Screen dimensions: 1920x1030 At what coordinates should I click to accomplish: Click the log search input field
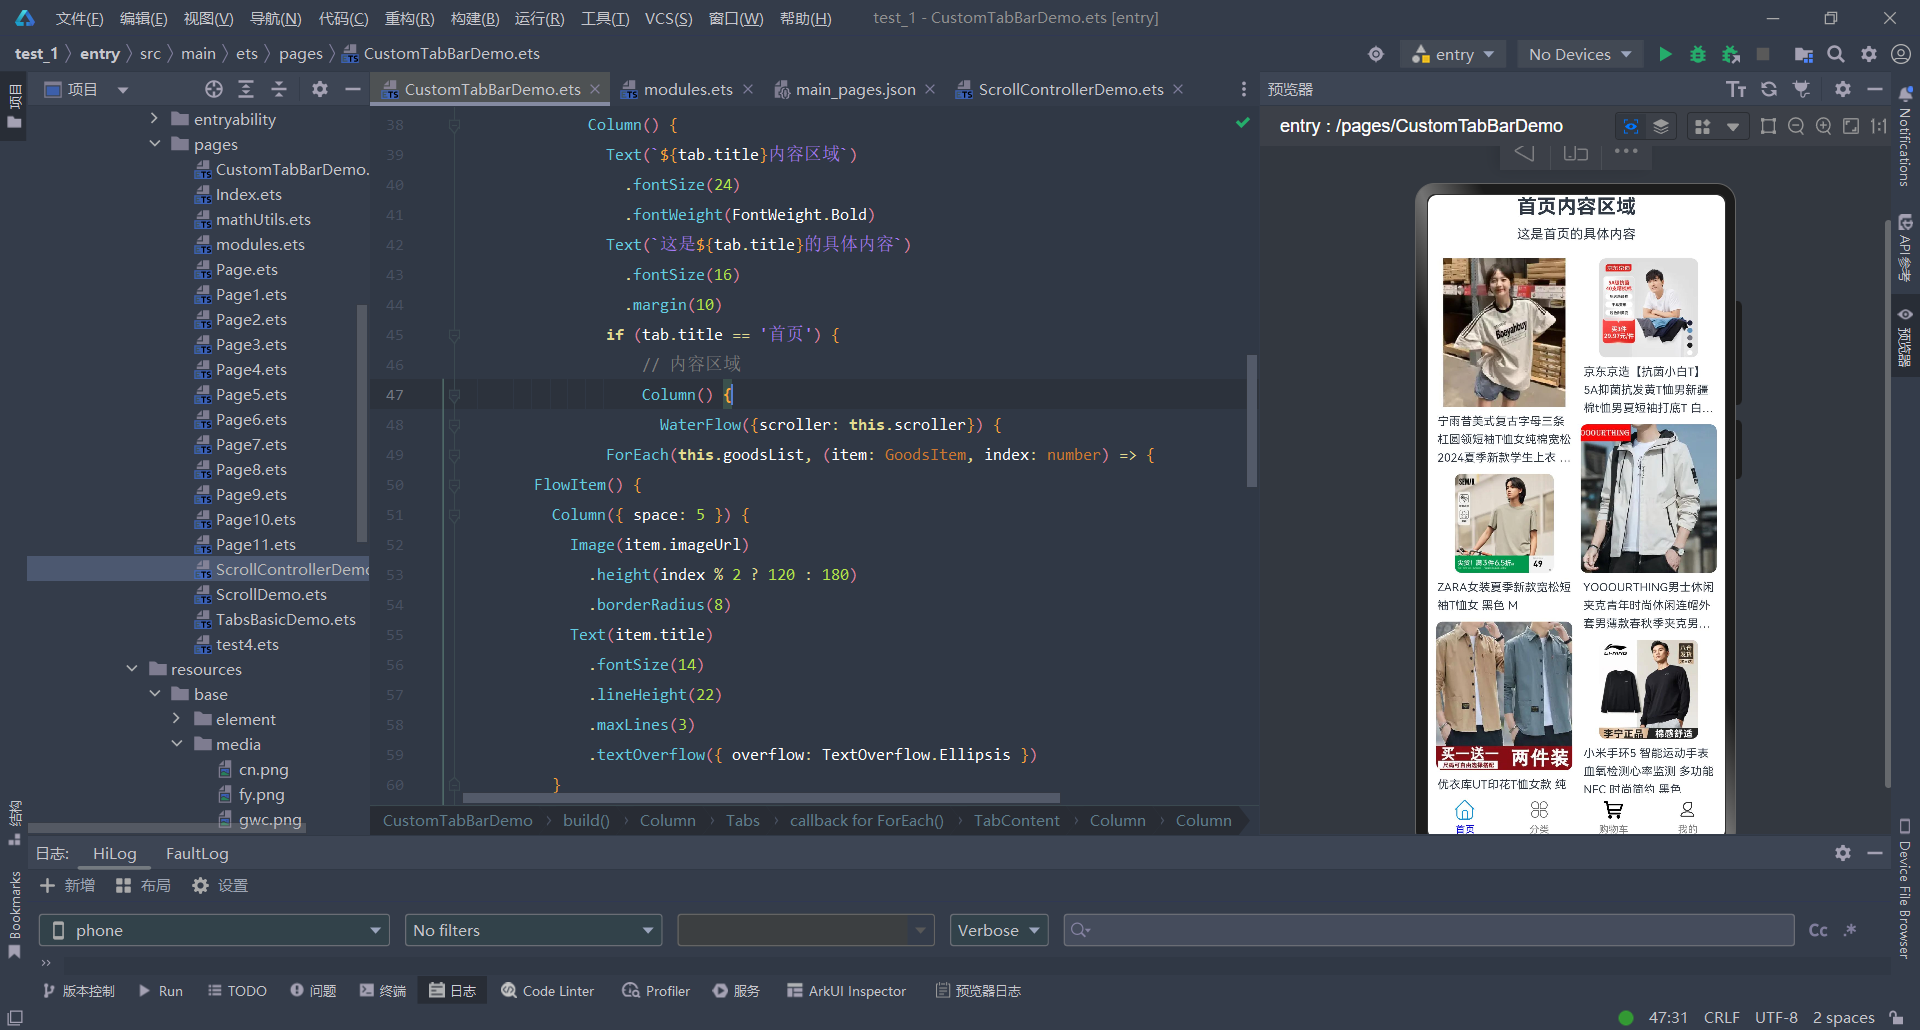pos(1430,930)
